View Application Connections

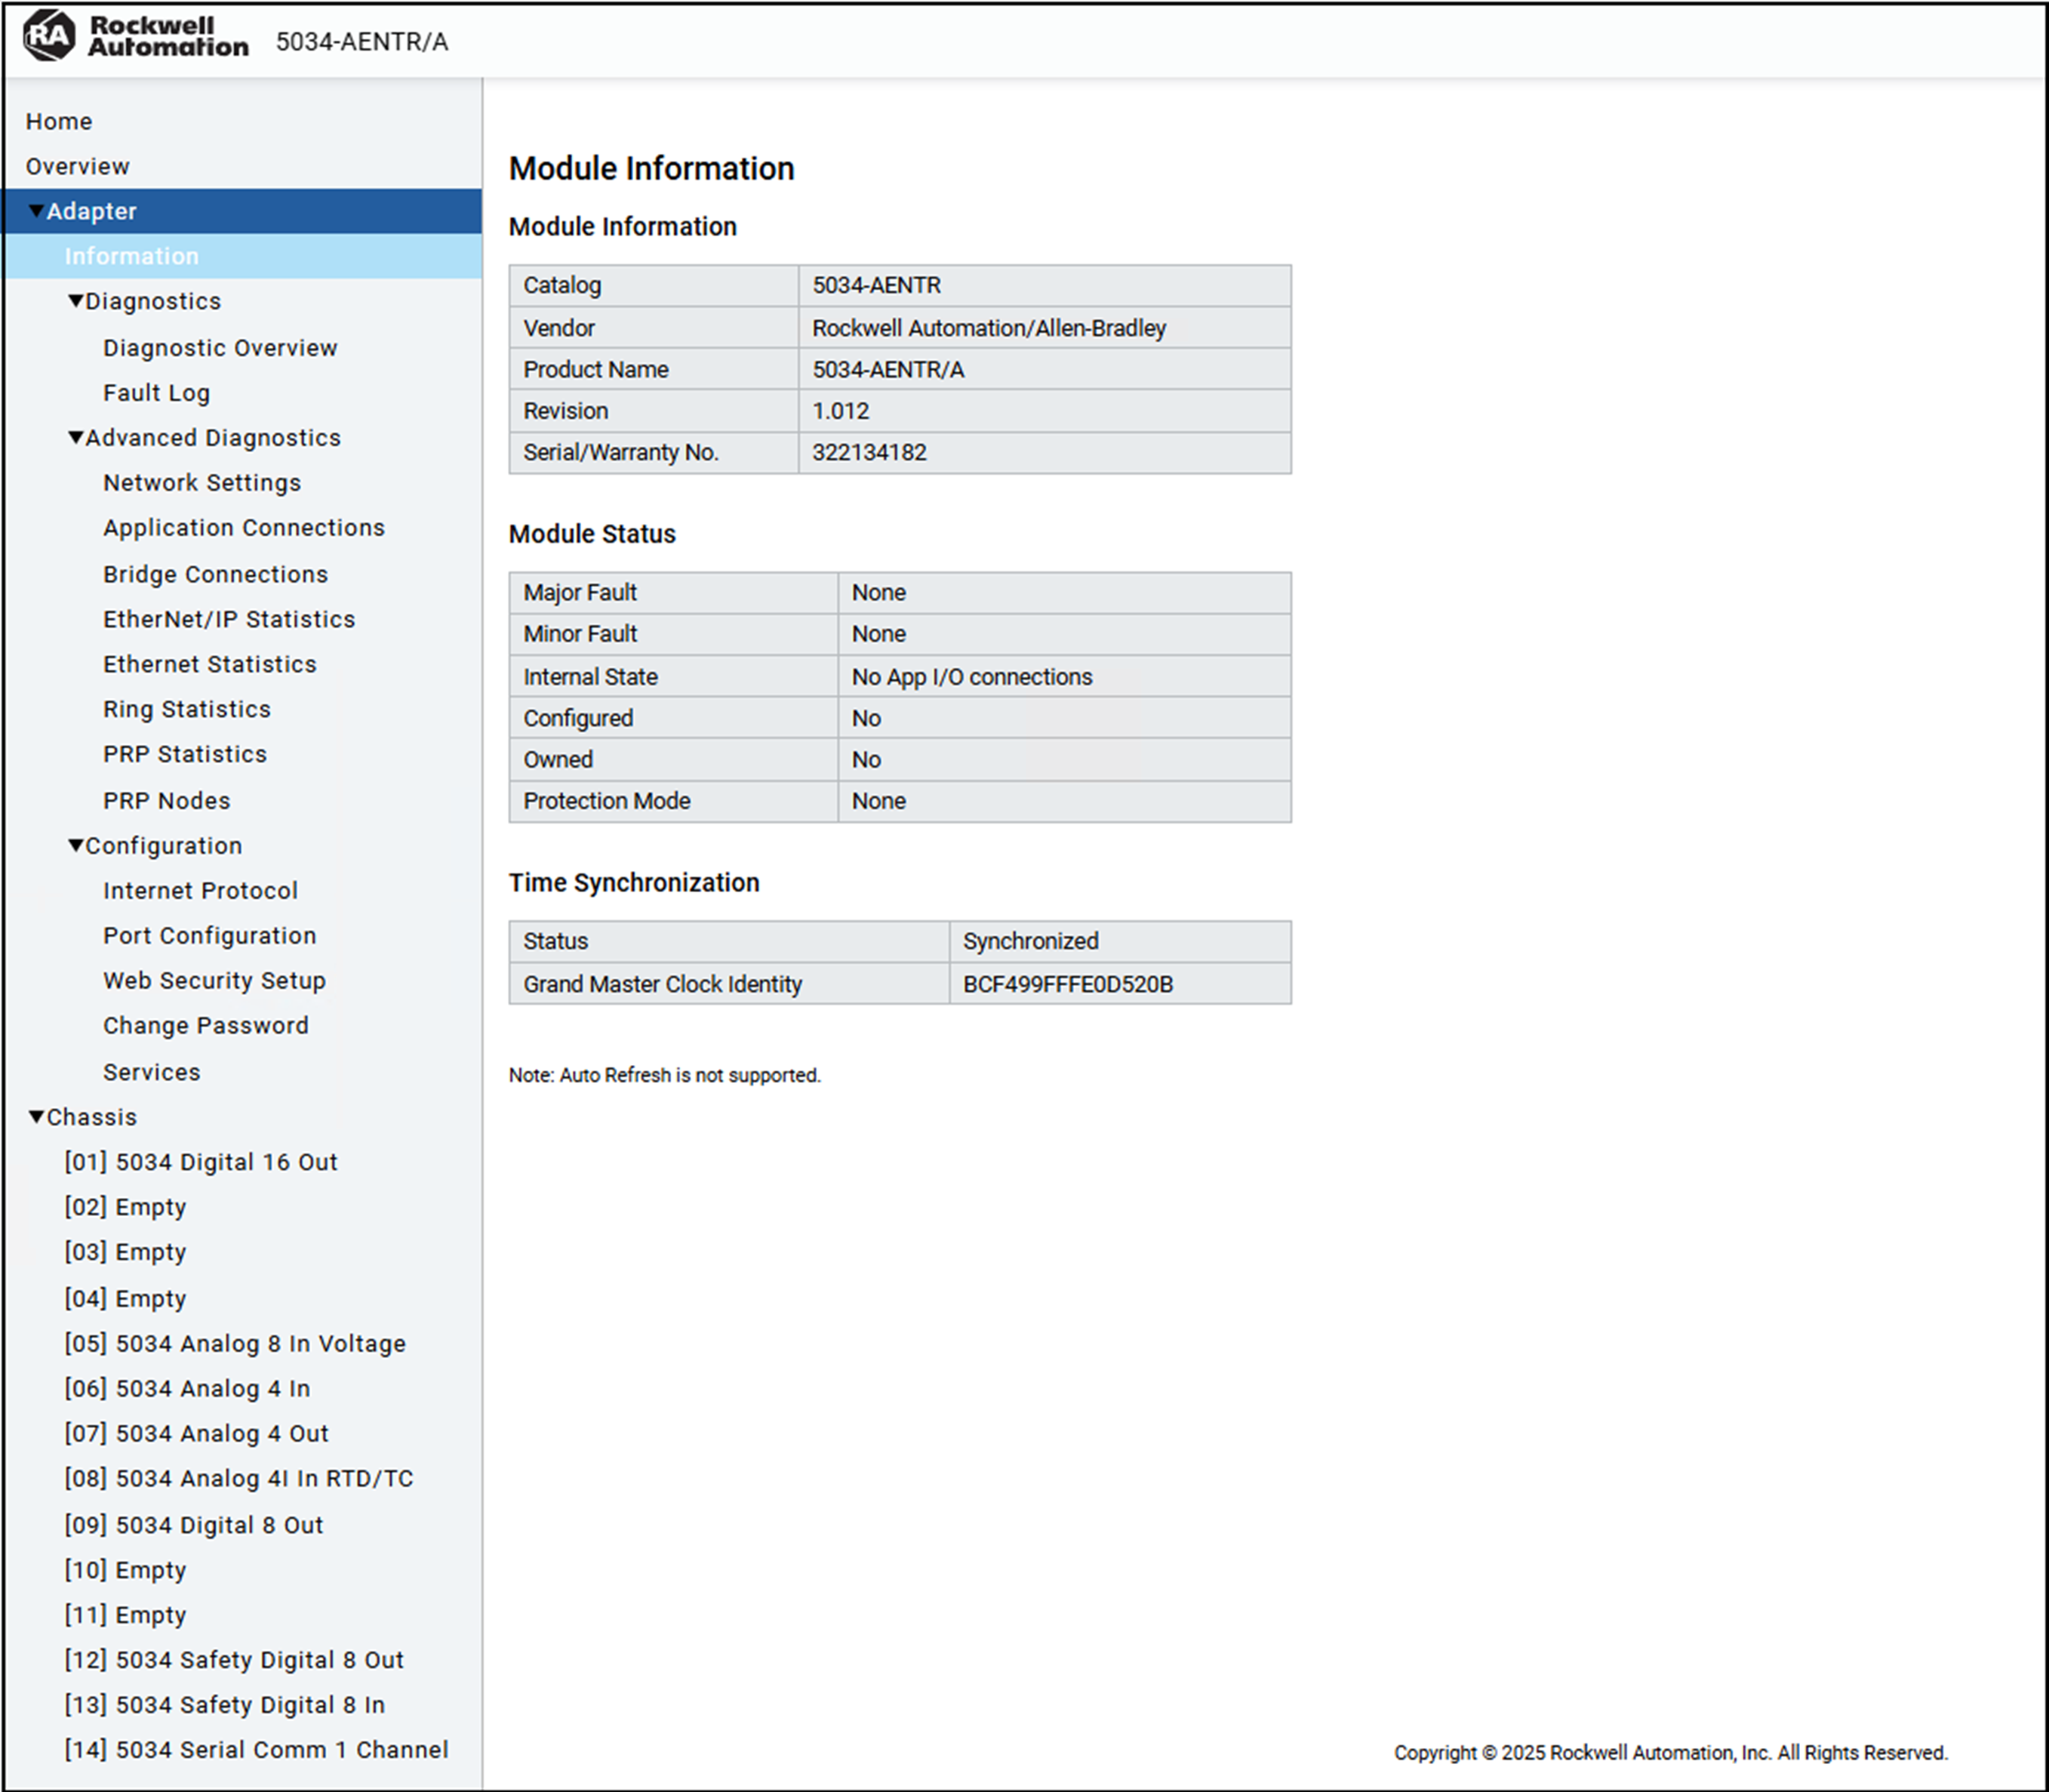(x=244, y=527)
